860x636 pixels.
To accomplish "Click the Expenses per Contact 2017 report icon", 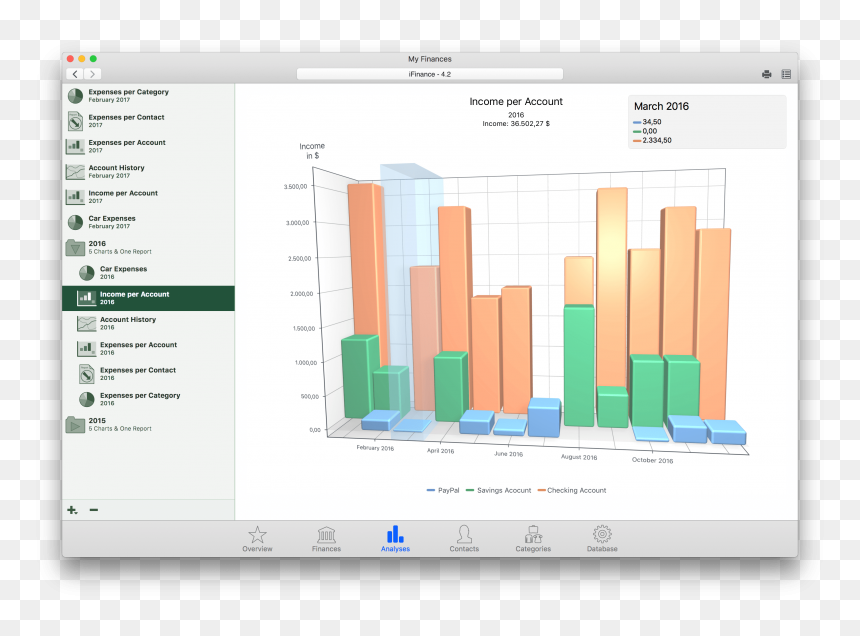I will 75,121.
